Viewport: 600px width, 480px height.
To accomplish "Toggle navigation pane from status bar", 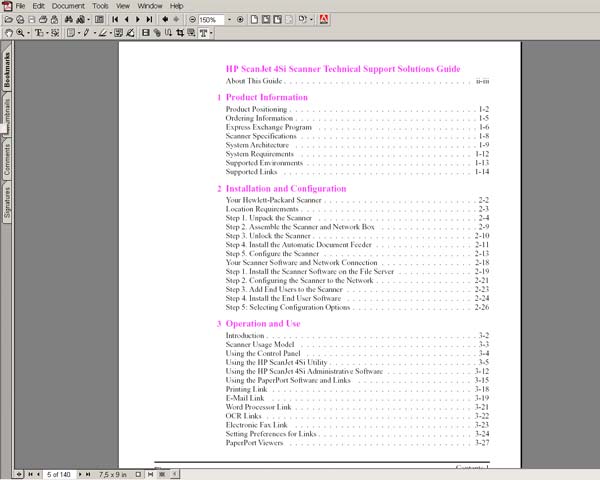I will point(18,475).
